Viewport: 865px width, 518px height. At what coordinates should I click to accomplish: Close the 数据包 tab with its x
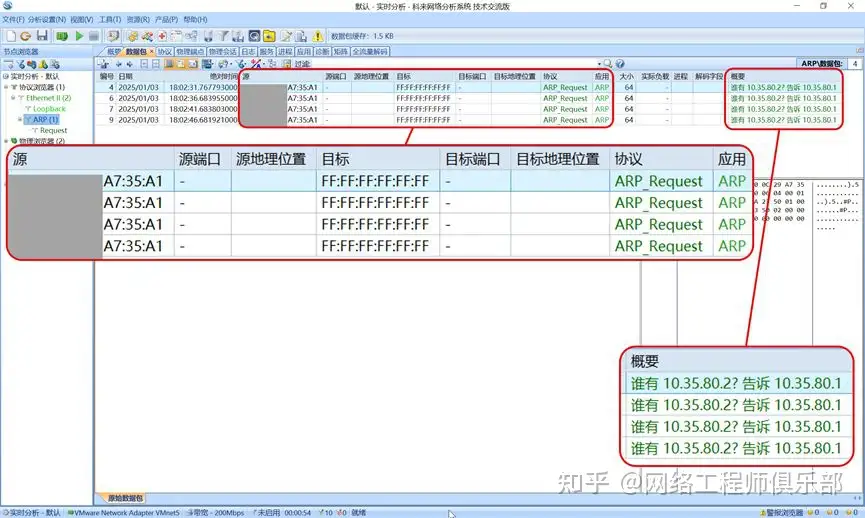pos(152,51)
